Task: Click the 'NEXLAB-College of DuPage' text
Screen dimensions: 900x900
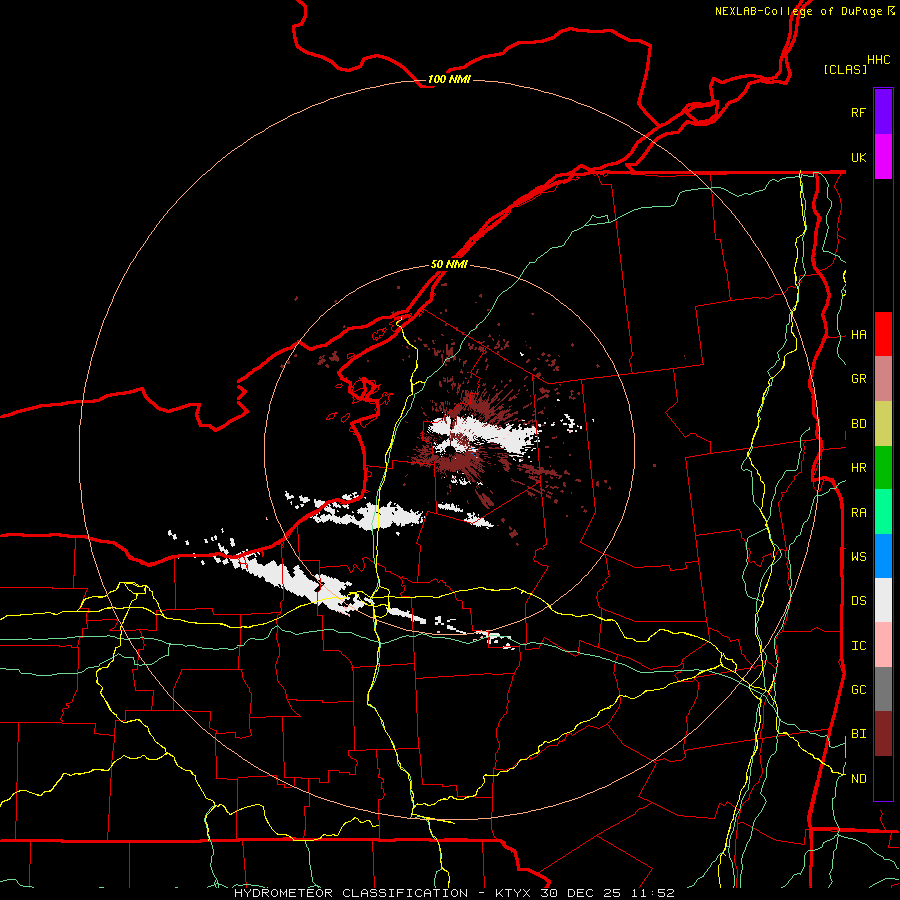Action: tap(798, 11)
